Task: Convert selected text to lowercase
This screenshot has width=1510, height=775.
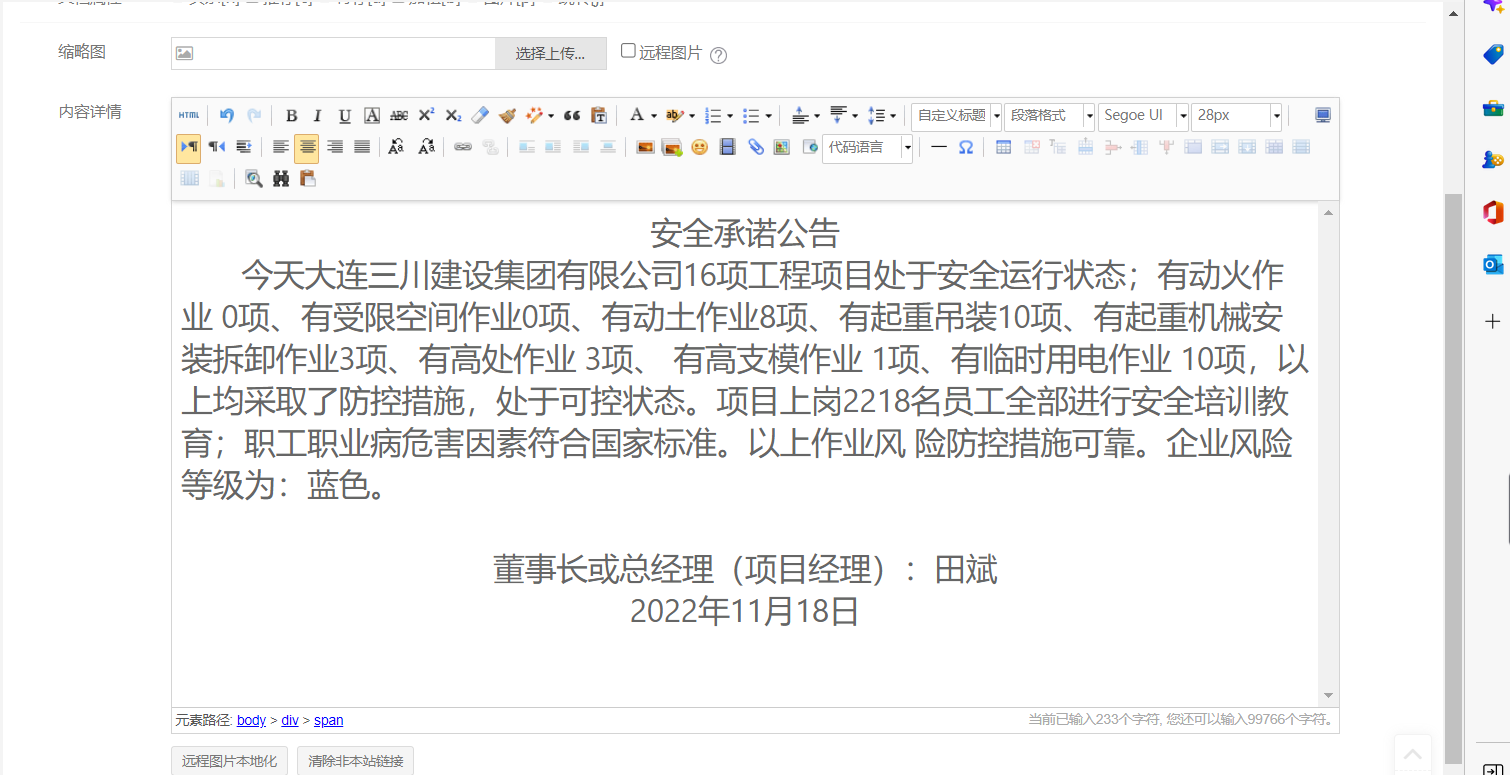Action: click(426, 147)
